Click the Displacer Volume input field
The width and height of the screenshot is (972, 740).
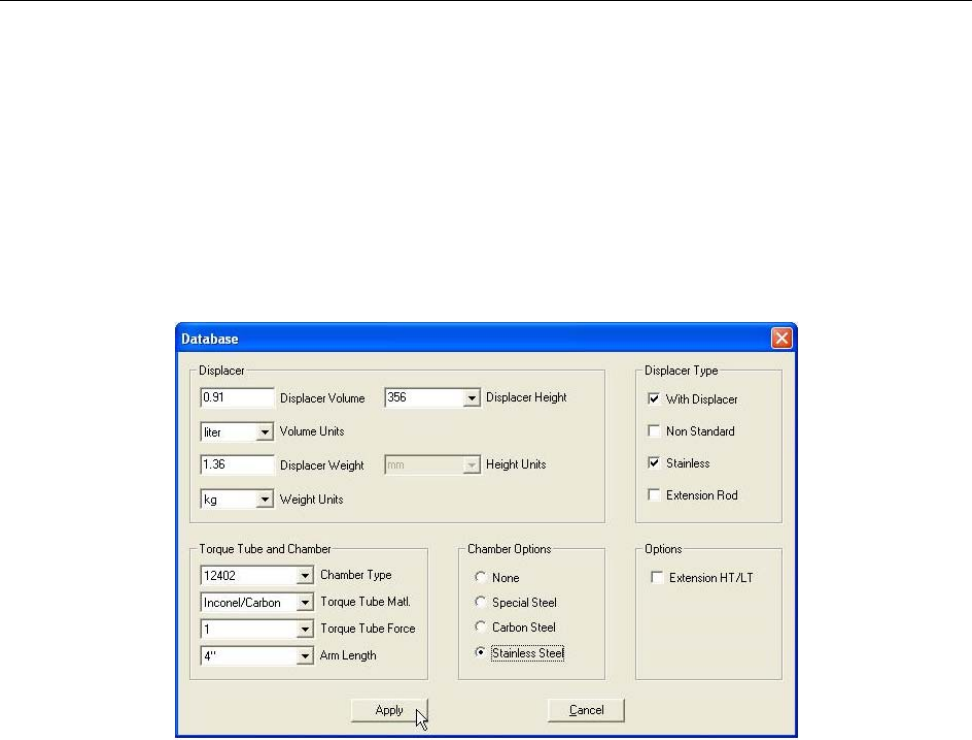237,397
